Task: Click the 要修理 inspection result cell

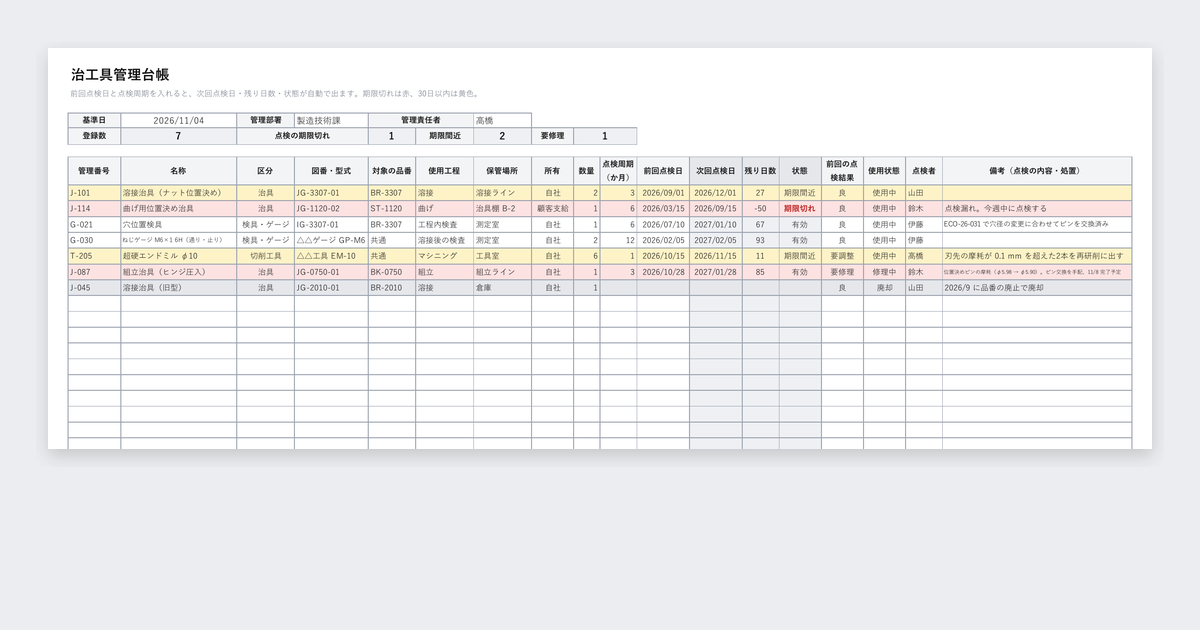Action: (842, 272)
